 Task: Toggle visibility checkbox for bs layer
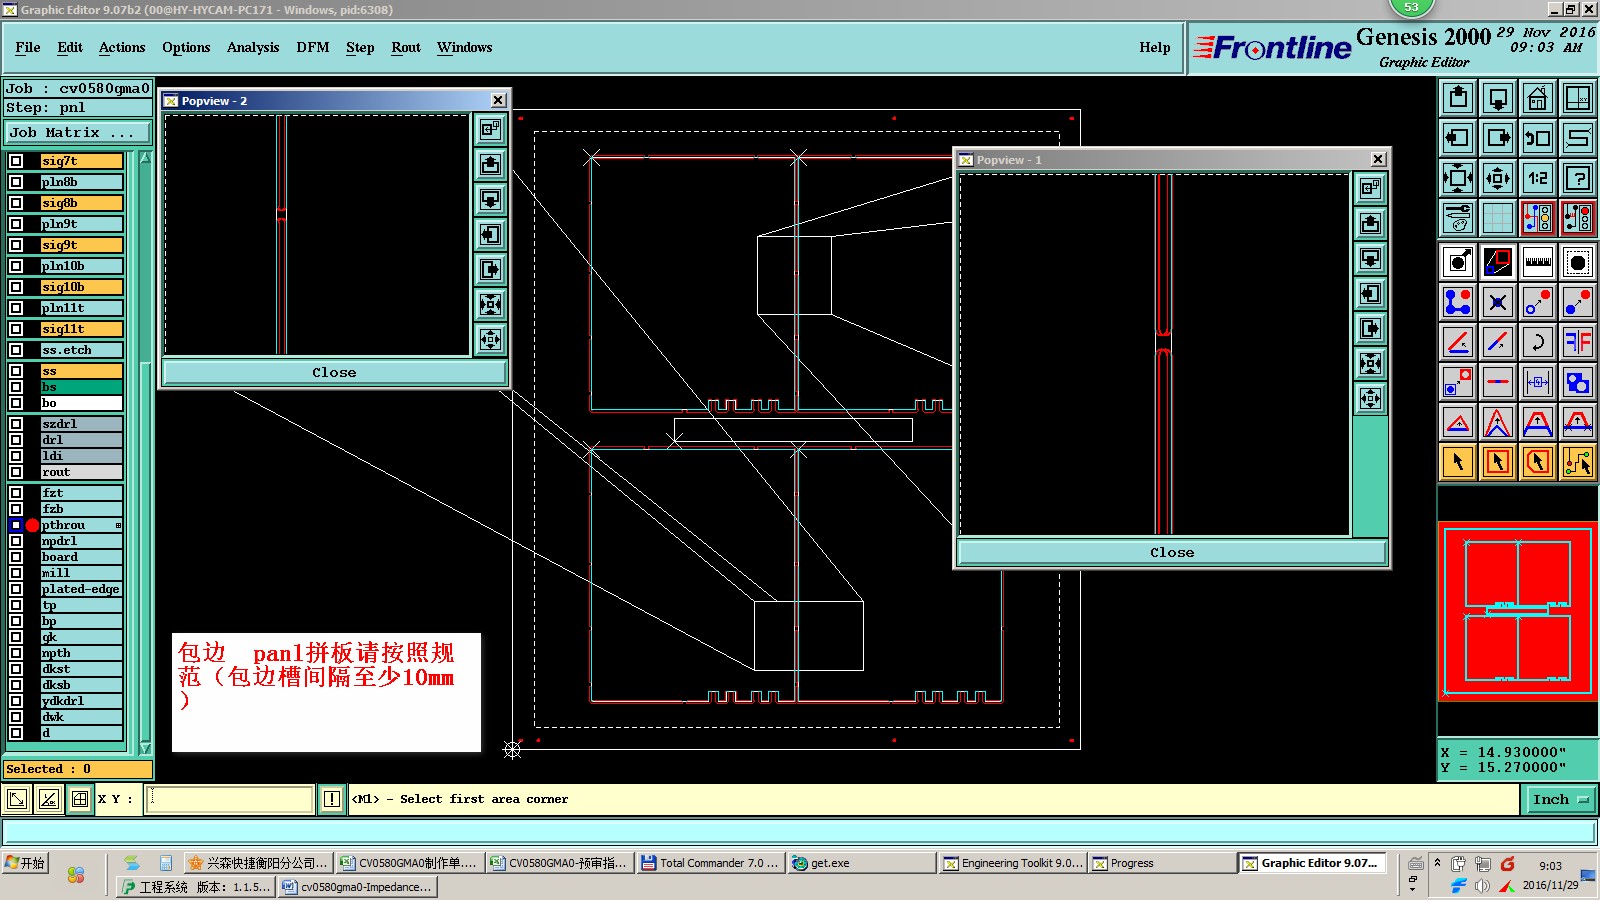pyautogui.click(x=16, y=387)
